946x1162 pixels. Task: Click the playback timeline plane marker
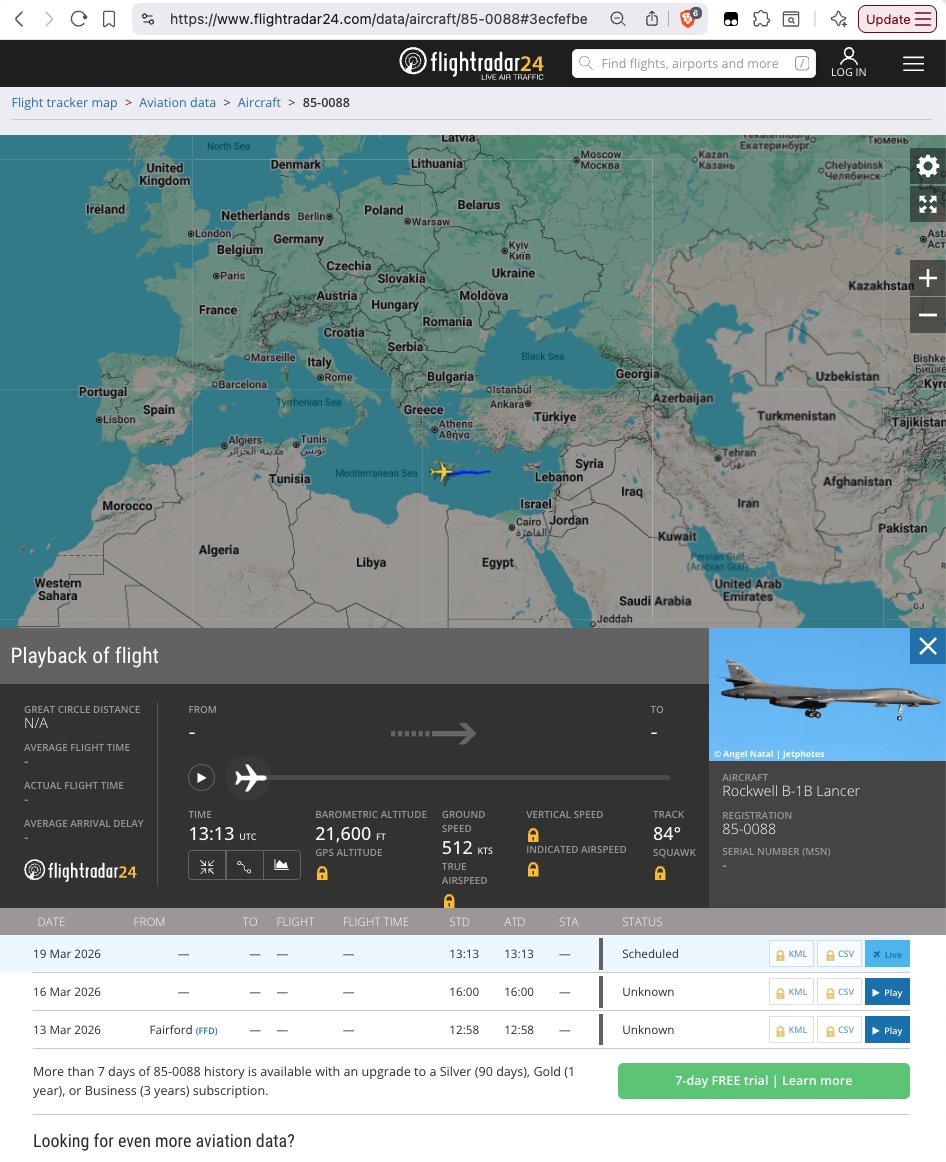(x=250, y=778)
